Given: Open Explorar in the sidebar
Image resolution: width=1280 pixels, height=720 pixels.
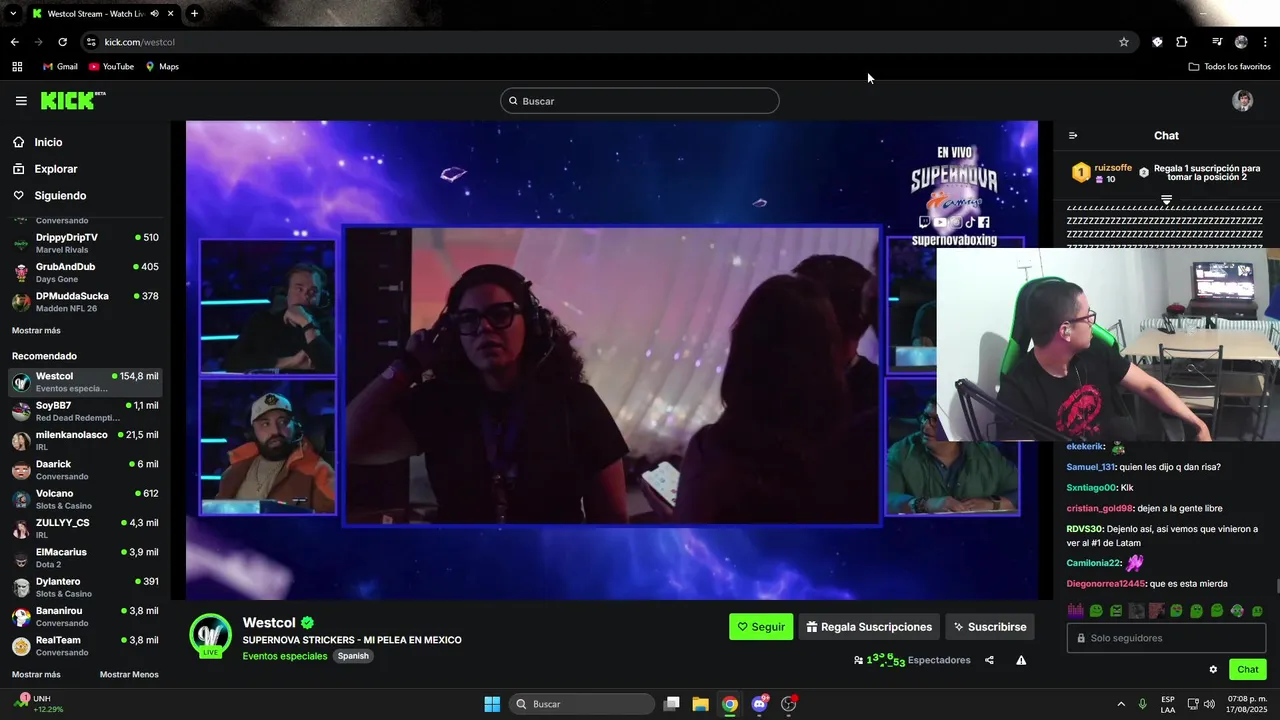Looking at the screenshot, I should pyautogui.click(x=45, y=169).
